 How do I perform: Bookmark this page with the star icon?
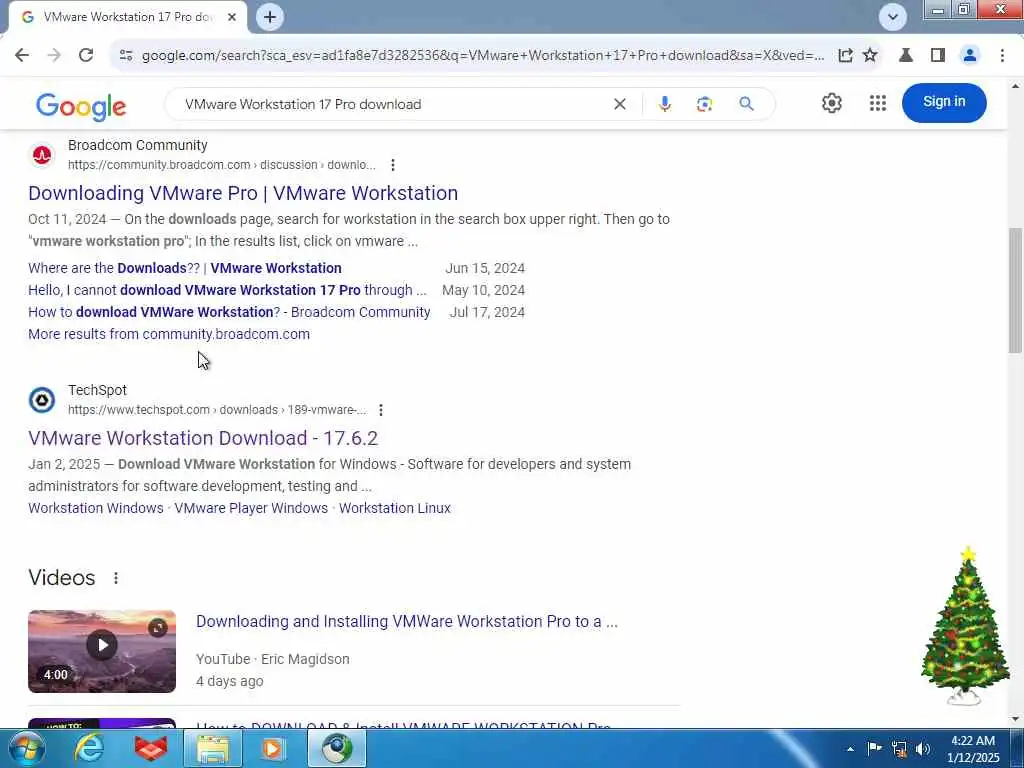click(870, 56)
